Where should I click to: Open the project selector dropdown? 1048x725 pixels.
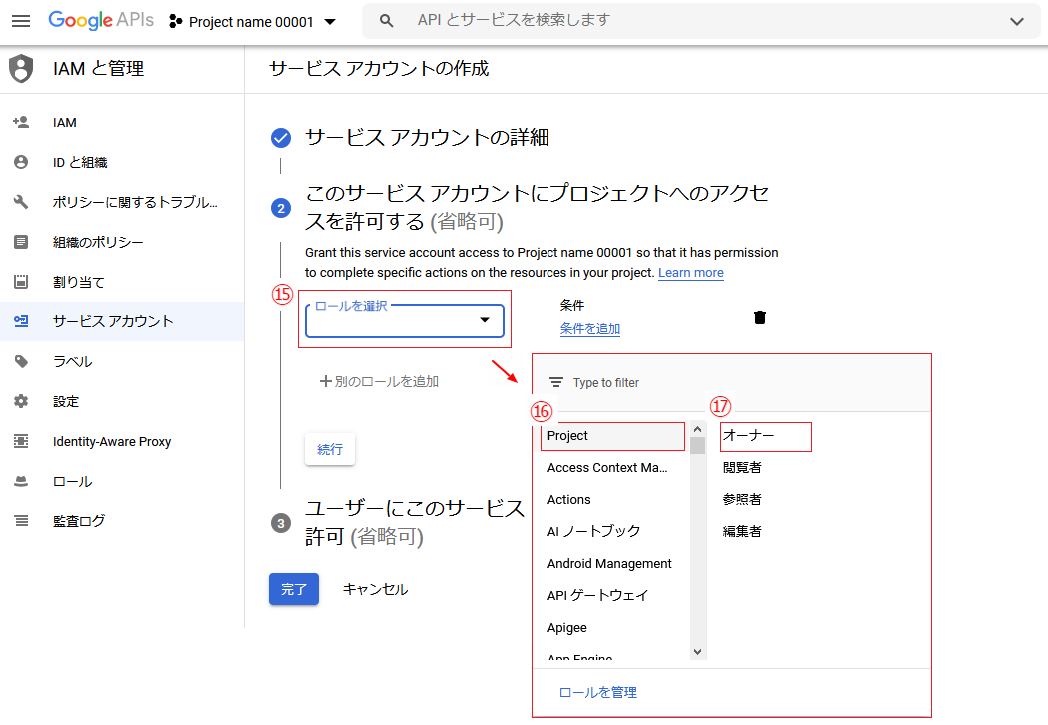click(x=253, y=22)
